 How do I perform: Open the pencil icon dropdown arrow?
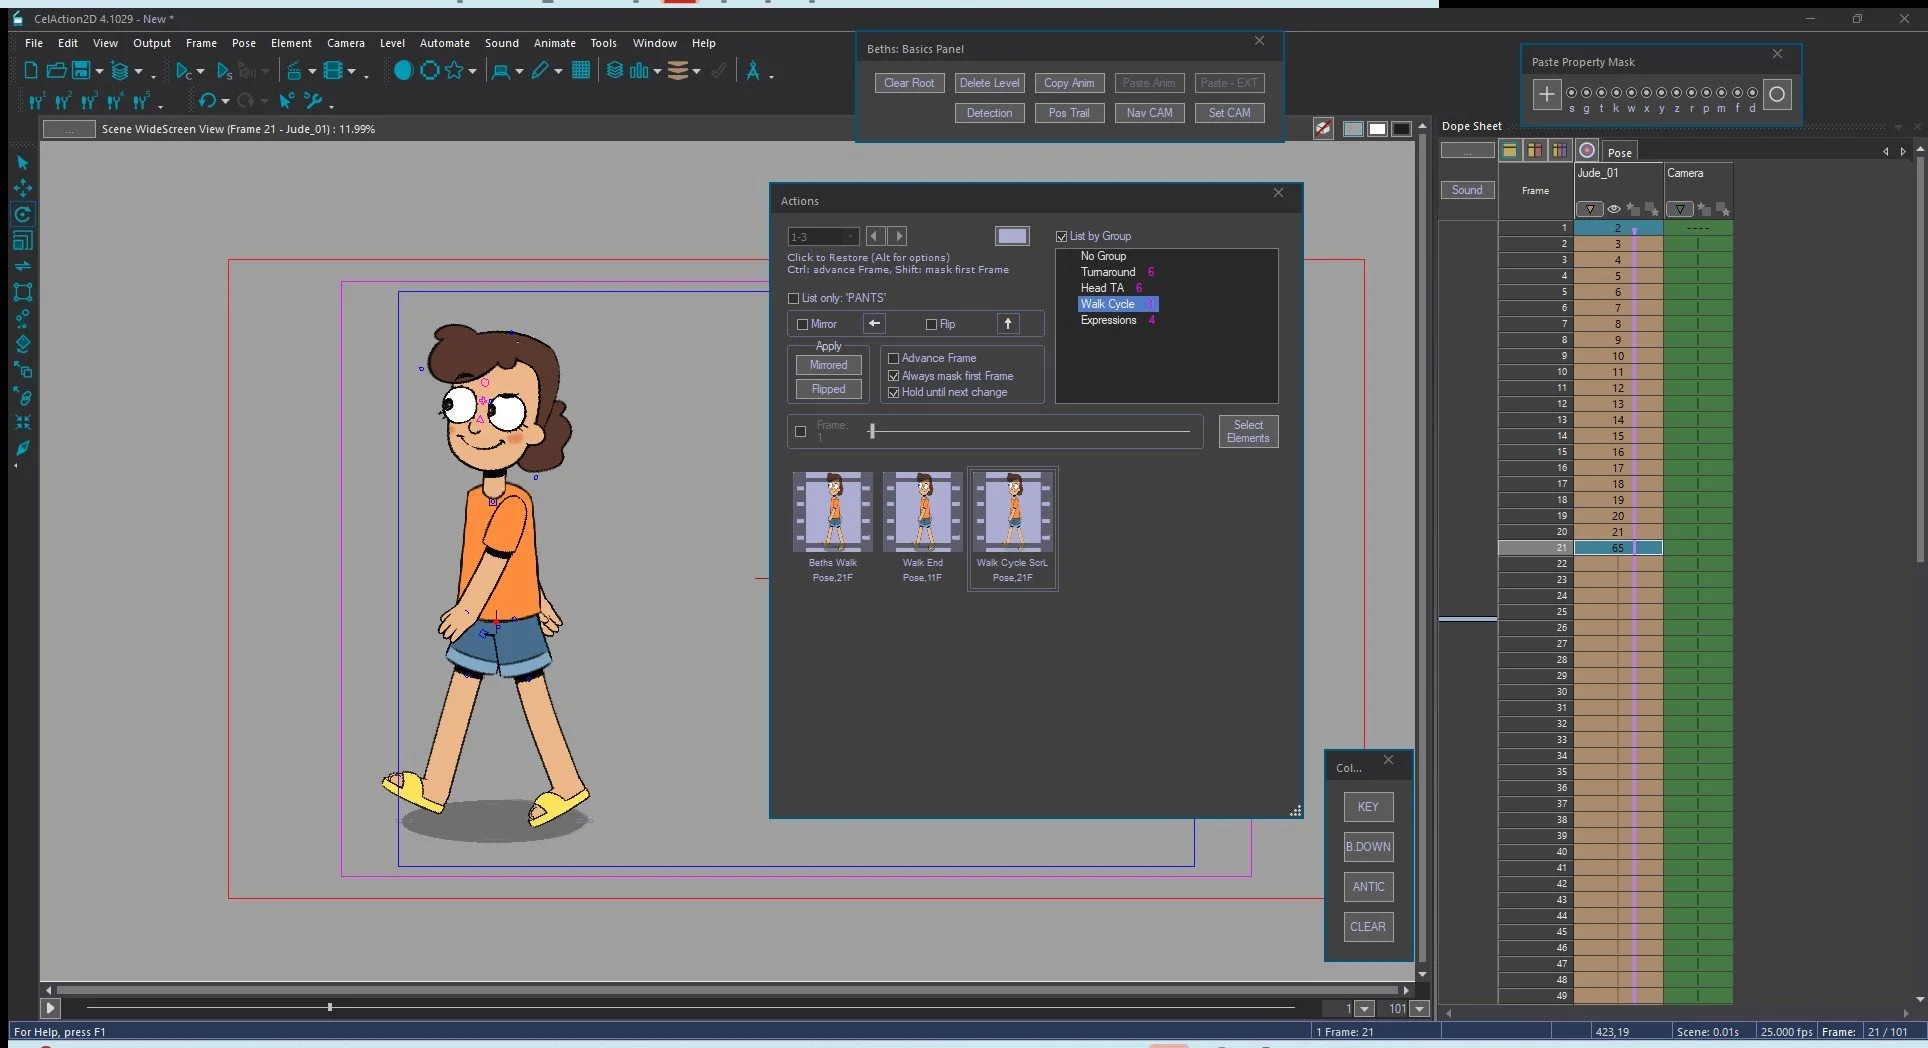point(558,72)
